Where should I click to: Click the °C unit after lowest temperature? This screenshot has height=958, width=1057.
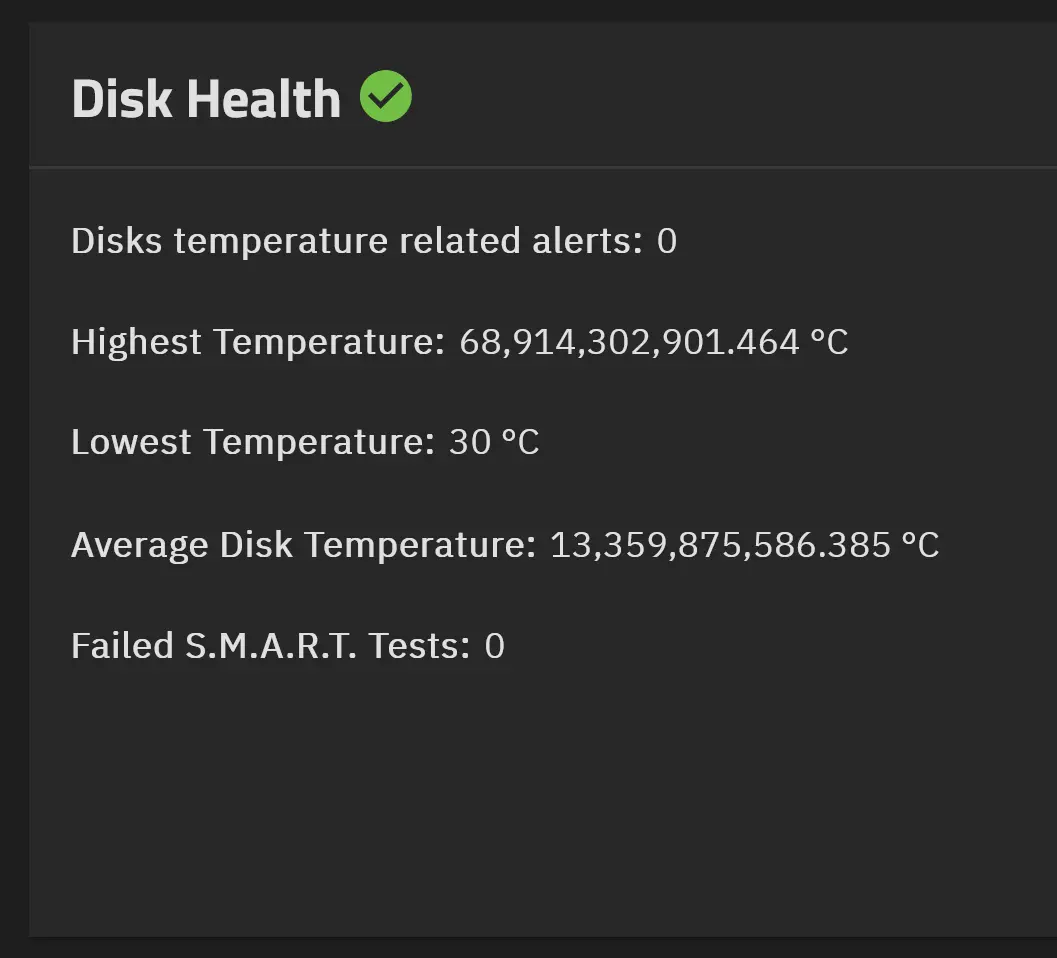click(520, 443)
